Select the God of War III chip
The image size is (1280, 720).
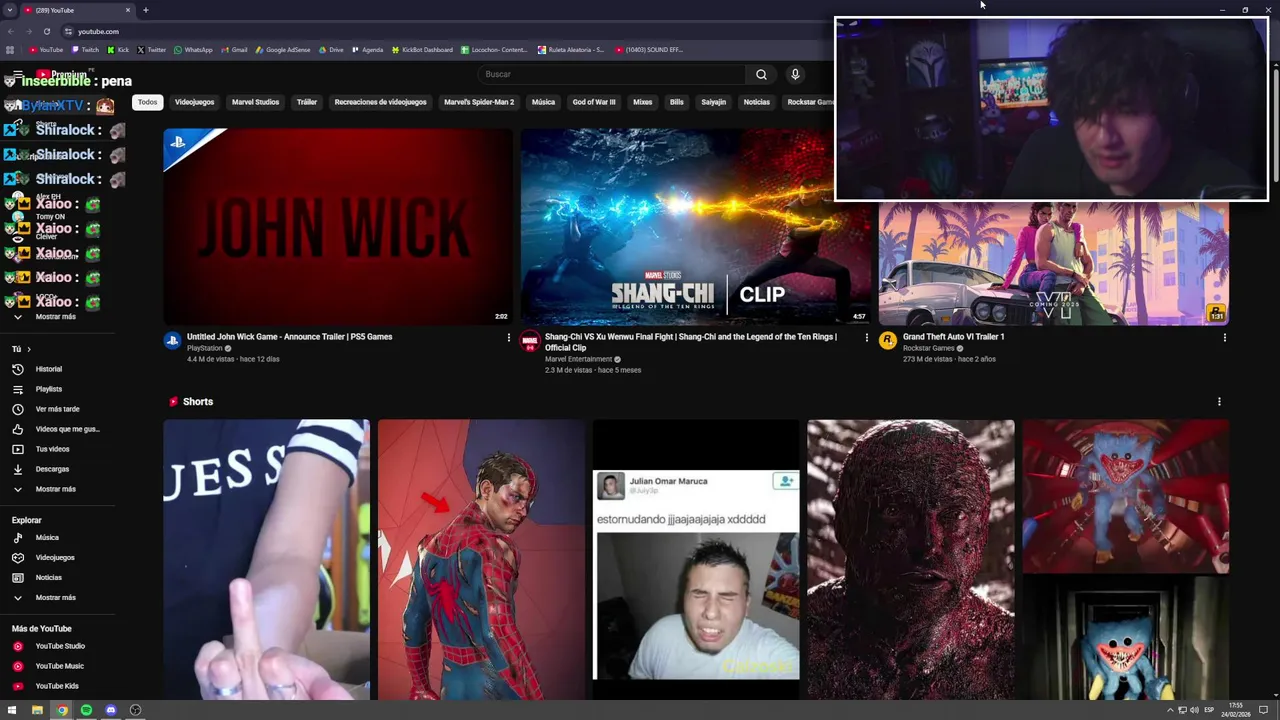[594, 102]
